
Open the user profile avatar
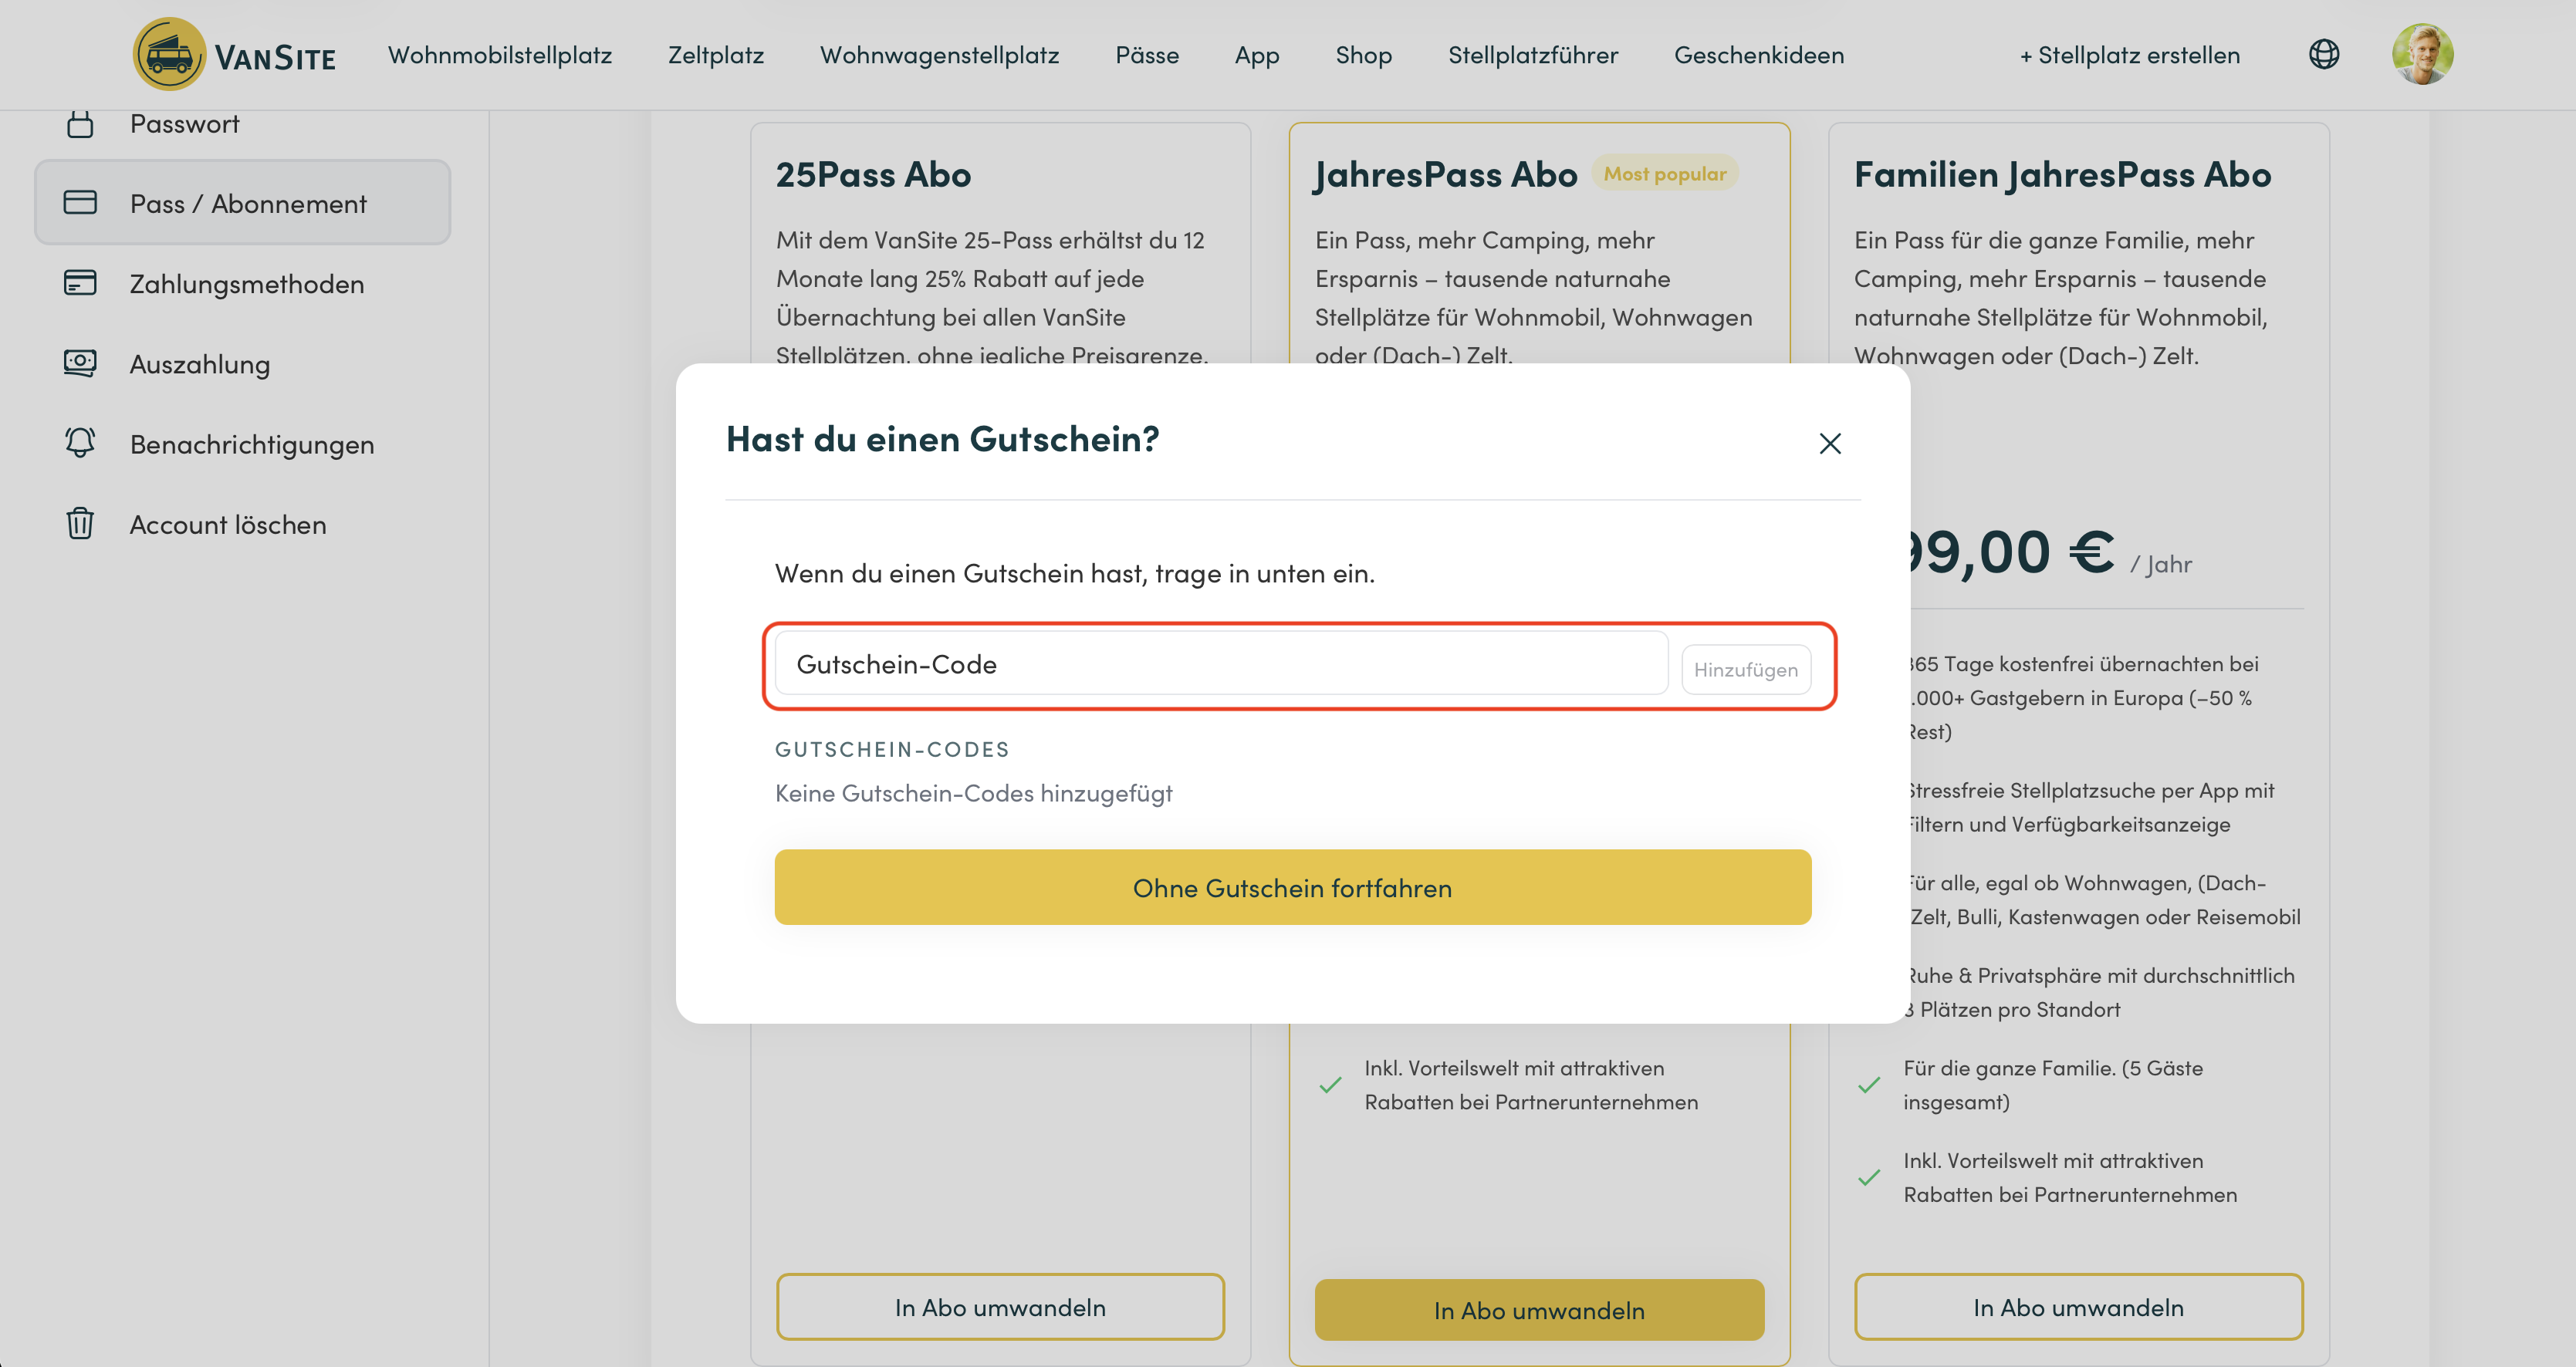tap(2421, 54)
